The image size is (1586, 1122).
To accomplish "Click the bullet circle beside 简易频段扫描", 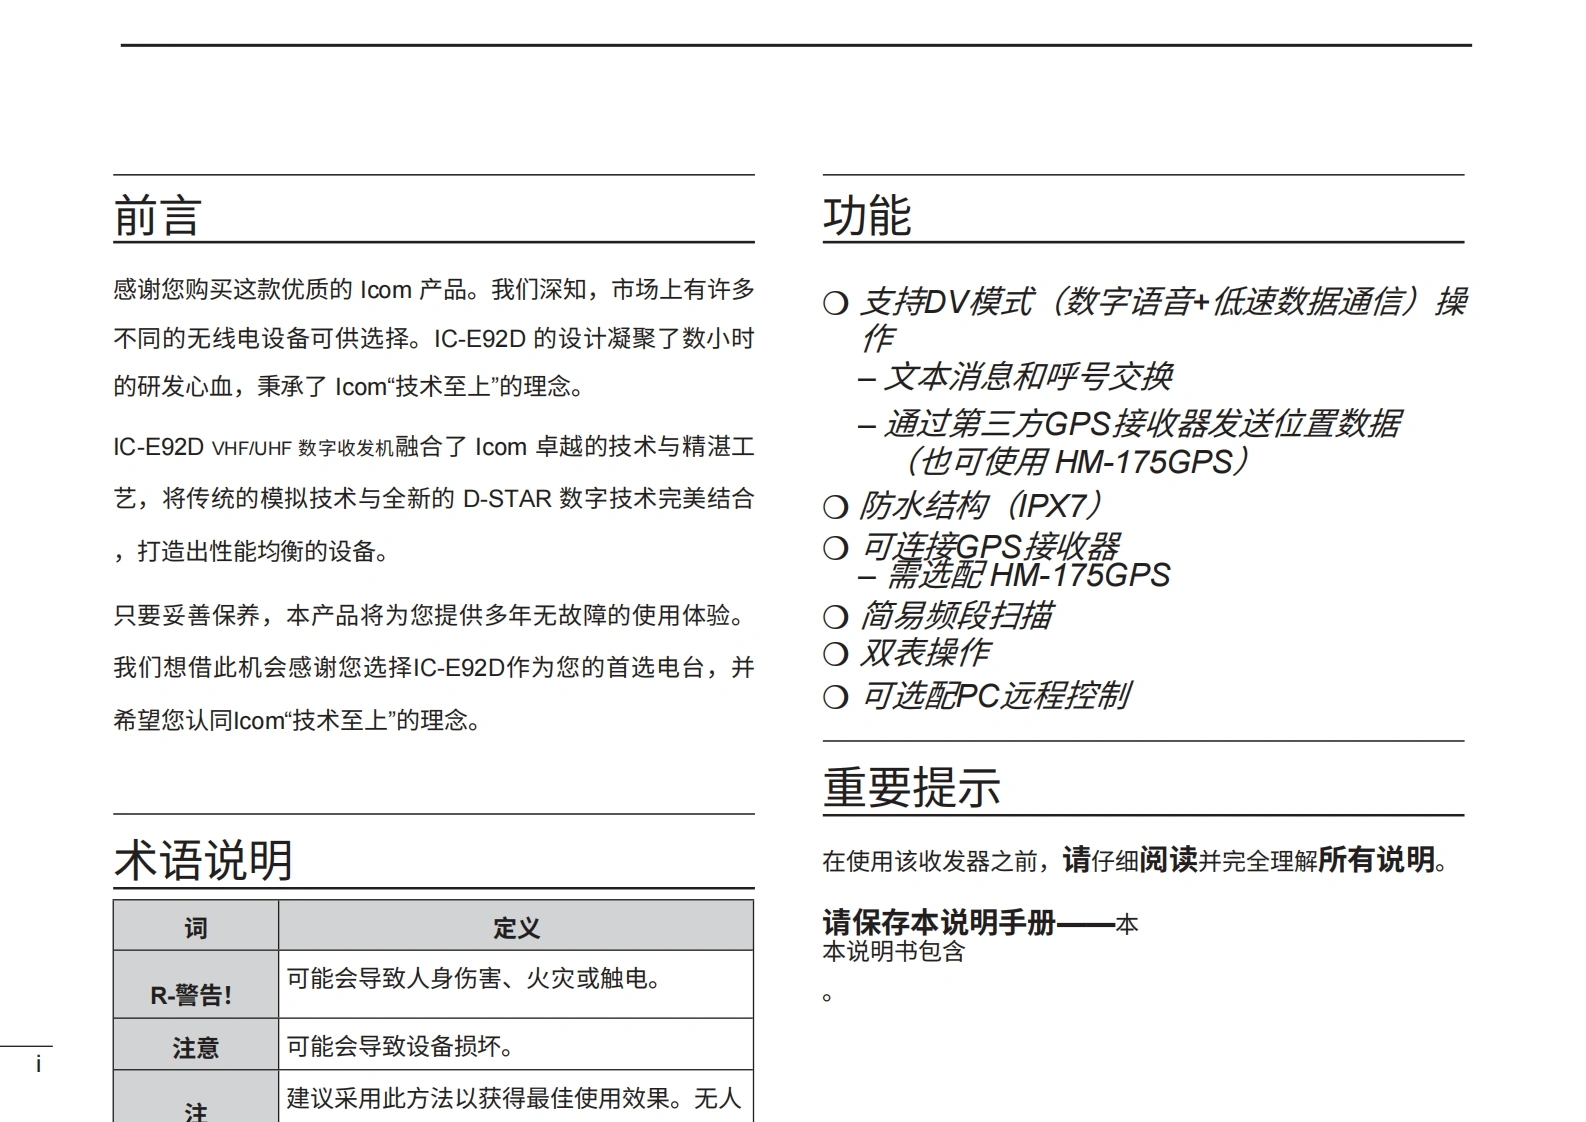I will (836, 617).
